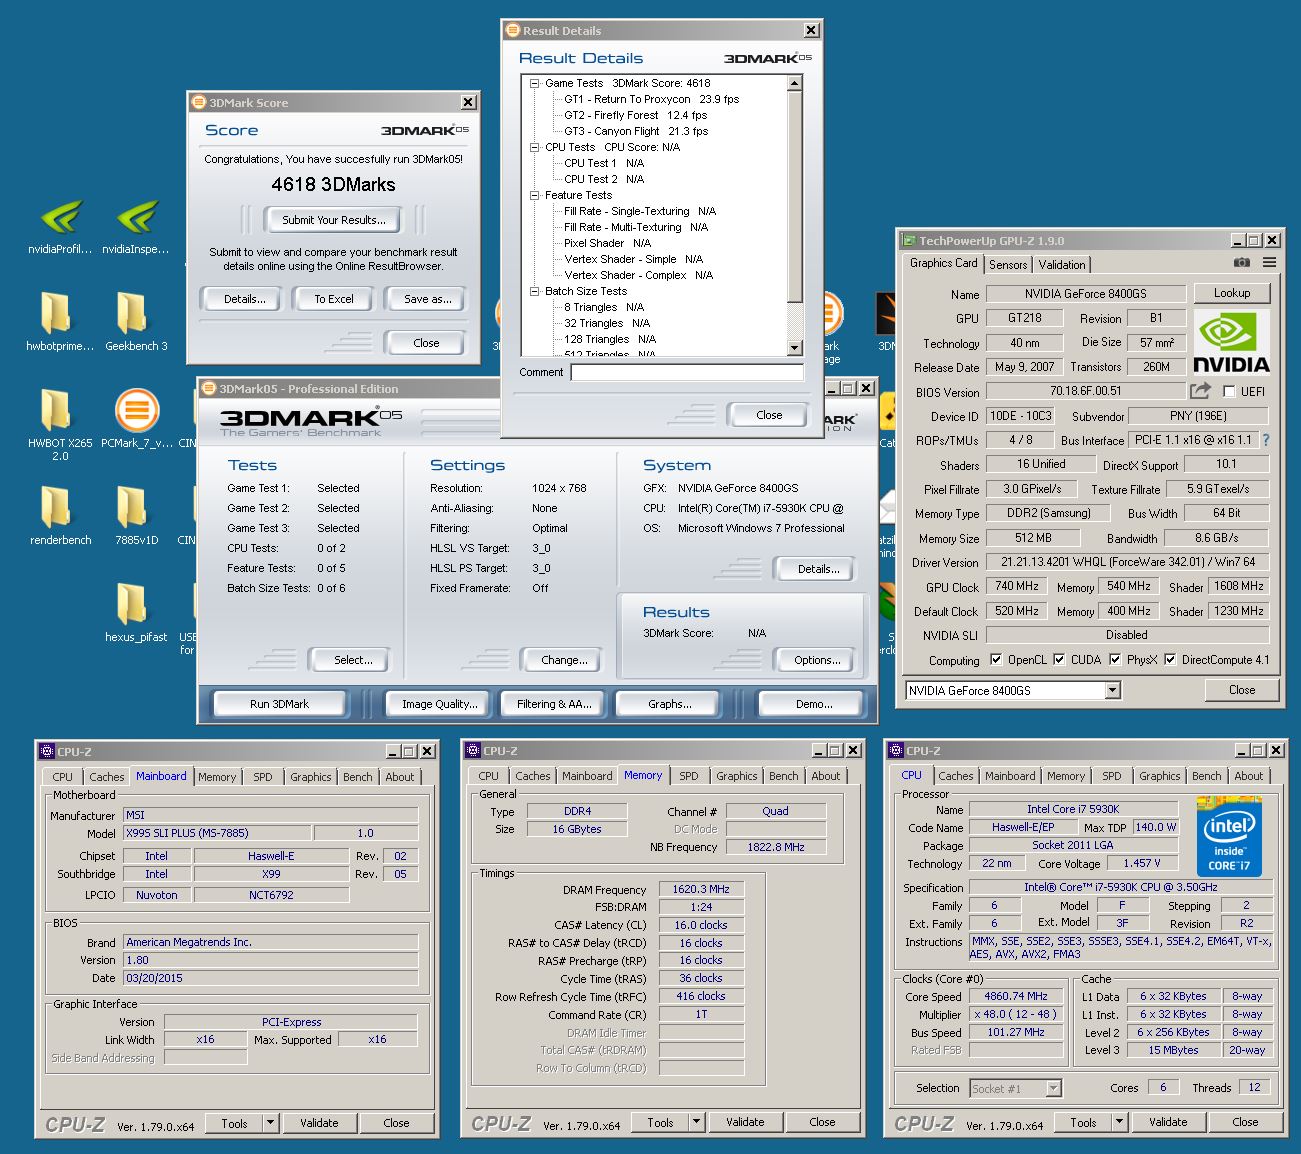
Task: Open the Socket #1 selection dropdown
Action: click(1053, 1088)
